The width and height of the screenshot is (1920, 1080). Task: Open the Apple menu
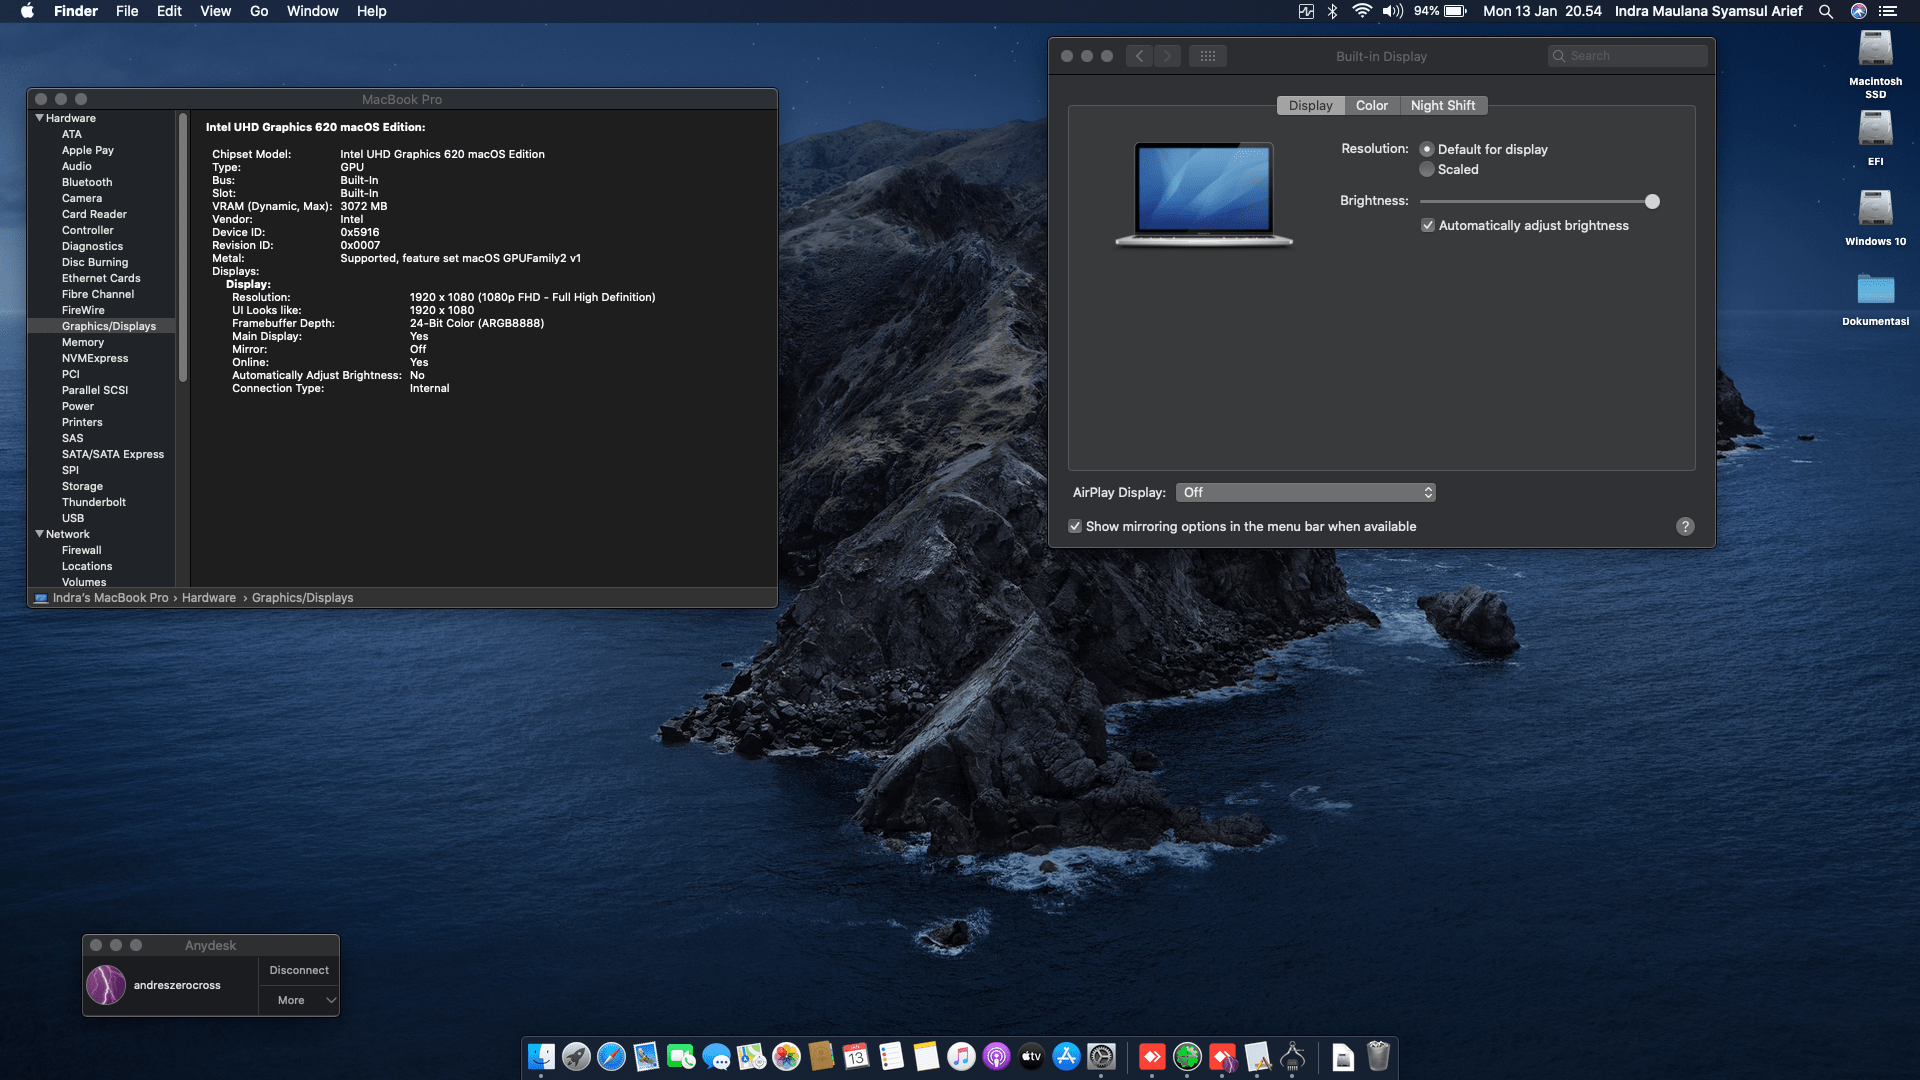click(x=27, y=11)
